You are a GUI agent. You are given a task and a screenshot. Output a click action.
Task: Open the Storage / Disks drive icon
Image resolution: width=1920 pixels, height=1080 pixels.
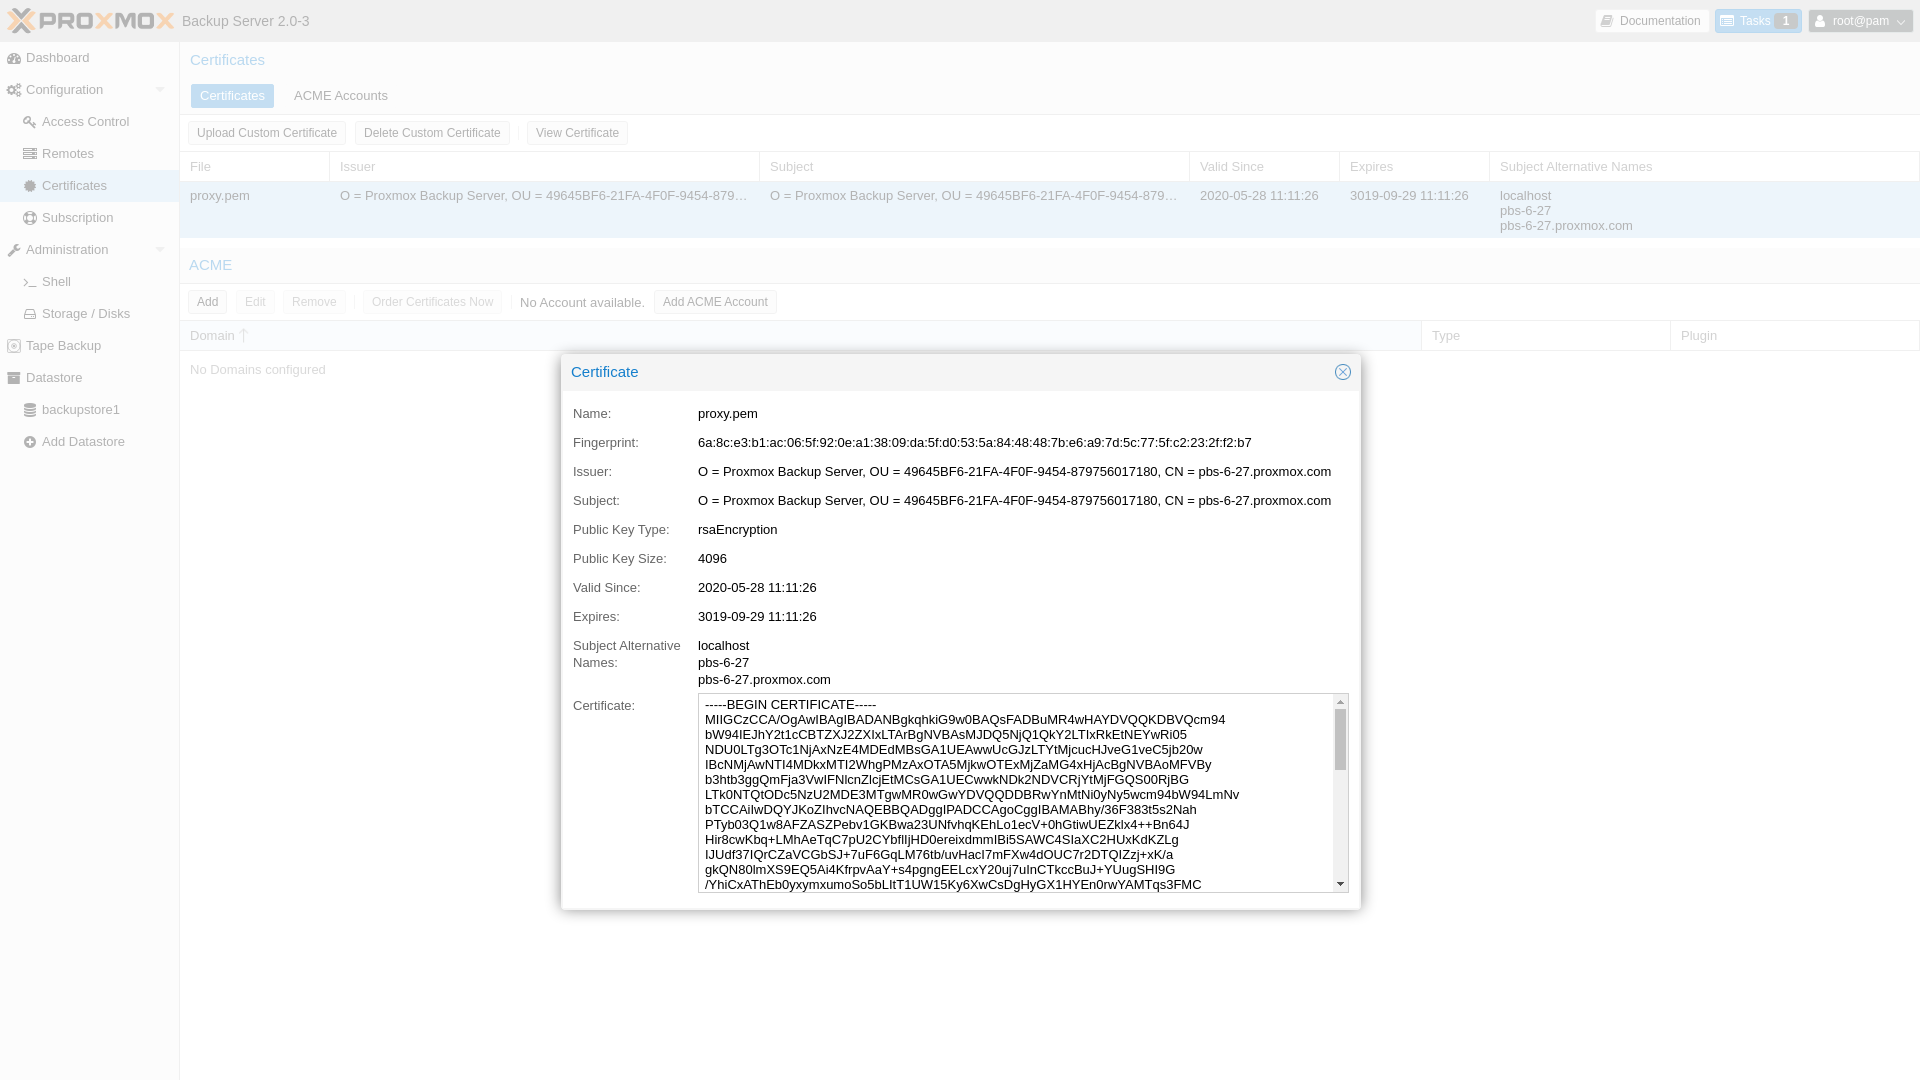click(30, 314)
